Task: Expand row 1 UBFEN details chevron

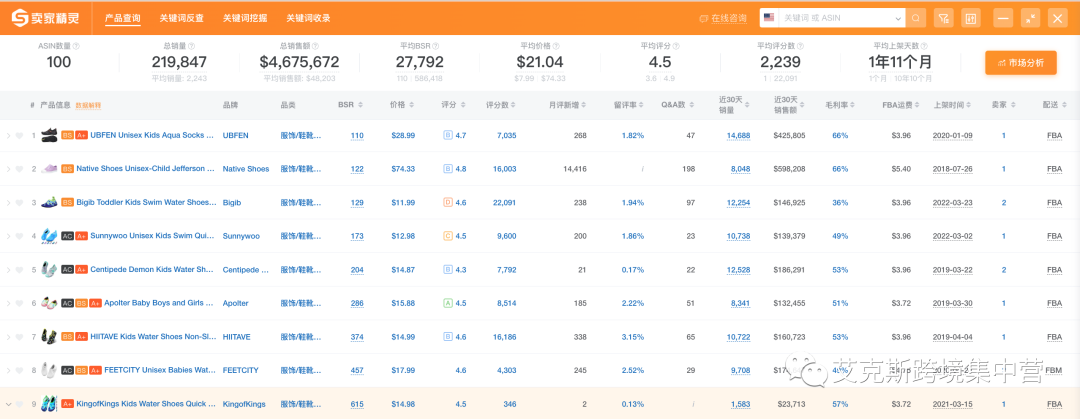Action: (8, 135)
